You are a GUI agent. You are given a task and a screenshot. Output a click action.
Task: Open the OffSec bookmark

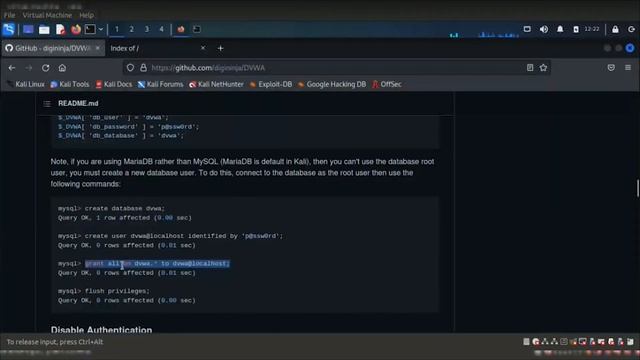click(387, 84)
